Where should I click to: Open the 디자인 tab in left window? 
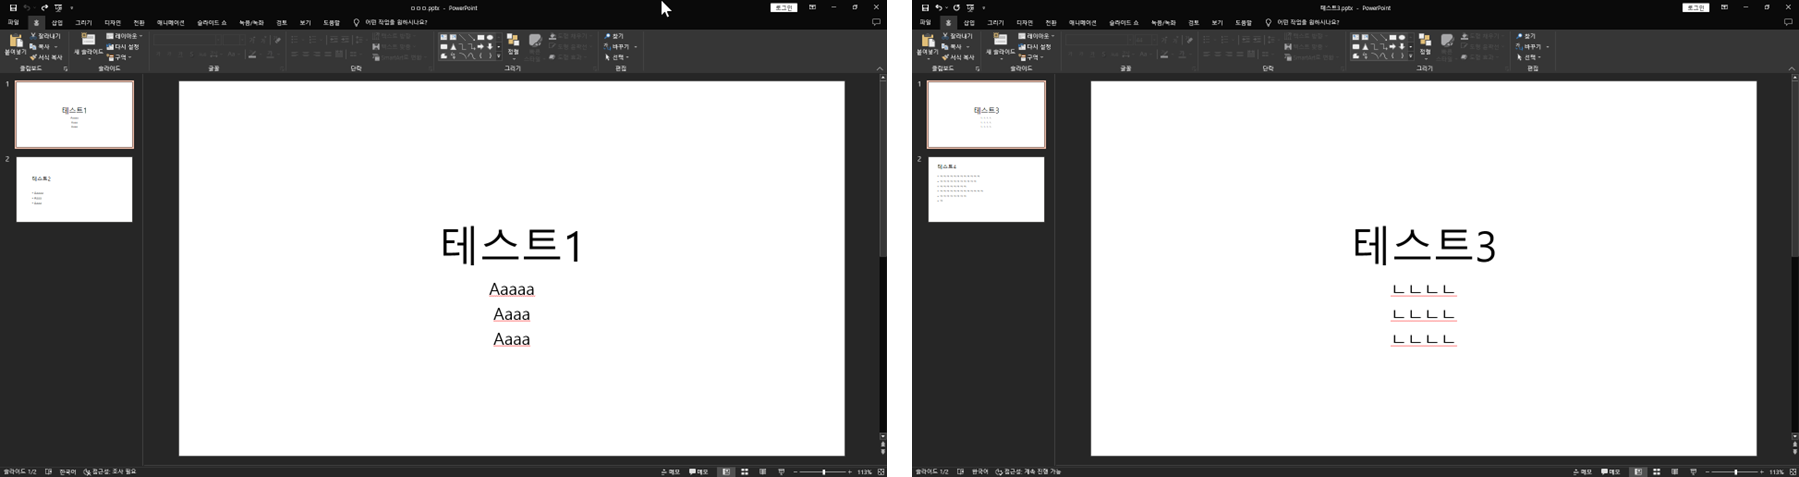click(x=112, y=22)
